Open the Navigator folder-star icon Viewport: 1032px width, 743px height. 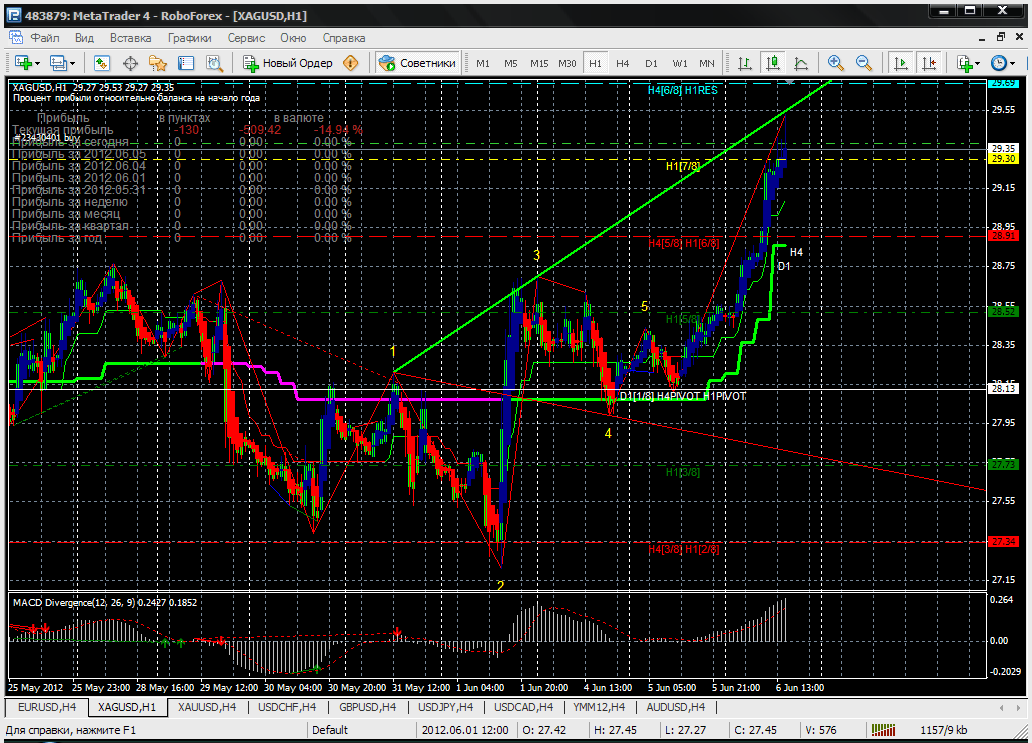pos(158,63)
